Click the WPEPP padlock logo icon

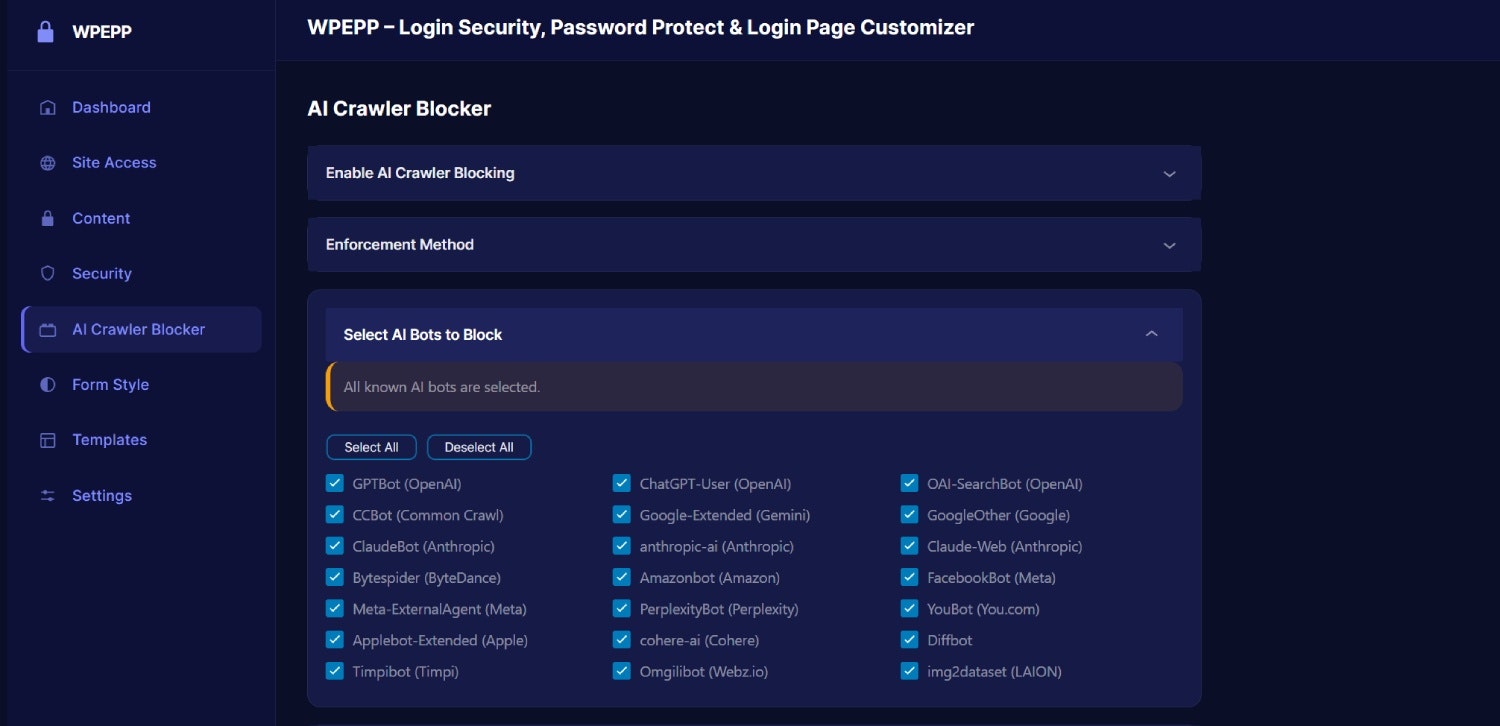coord(45,32)
